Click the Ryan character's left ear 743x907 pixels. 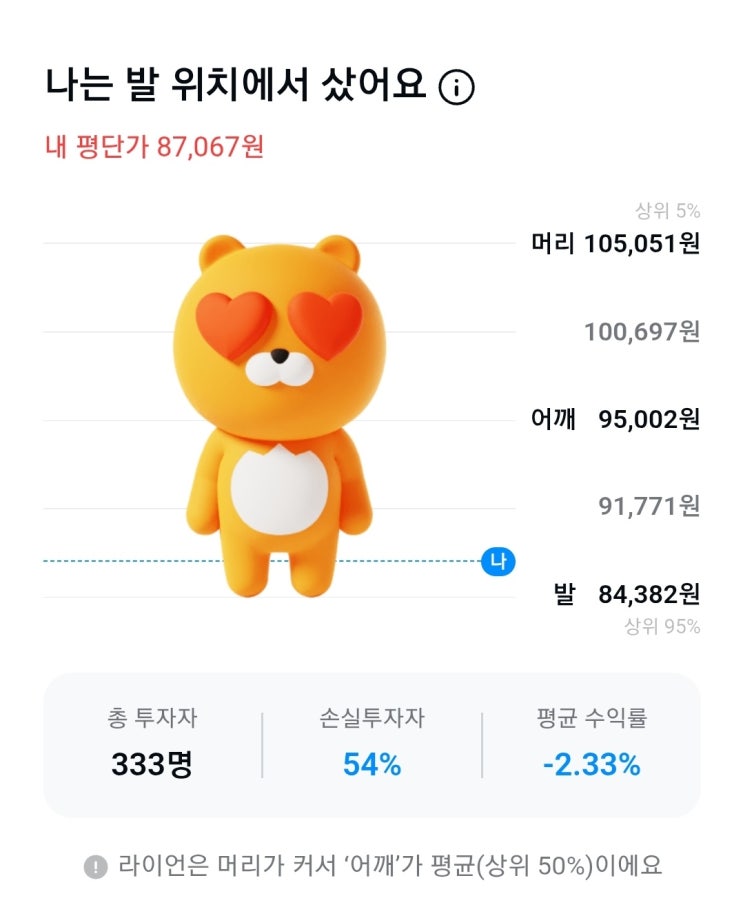pyautogui.click(x=221, y=254)
